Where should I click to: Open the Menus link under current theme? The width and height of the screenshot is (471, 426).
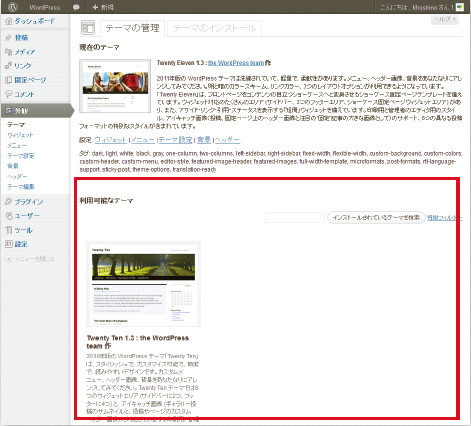coord(142,140)
